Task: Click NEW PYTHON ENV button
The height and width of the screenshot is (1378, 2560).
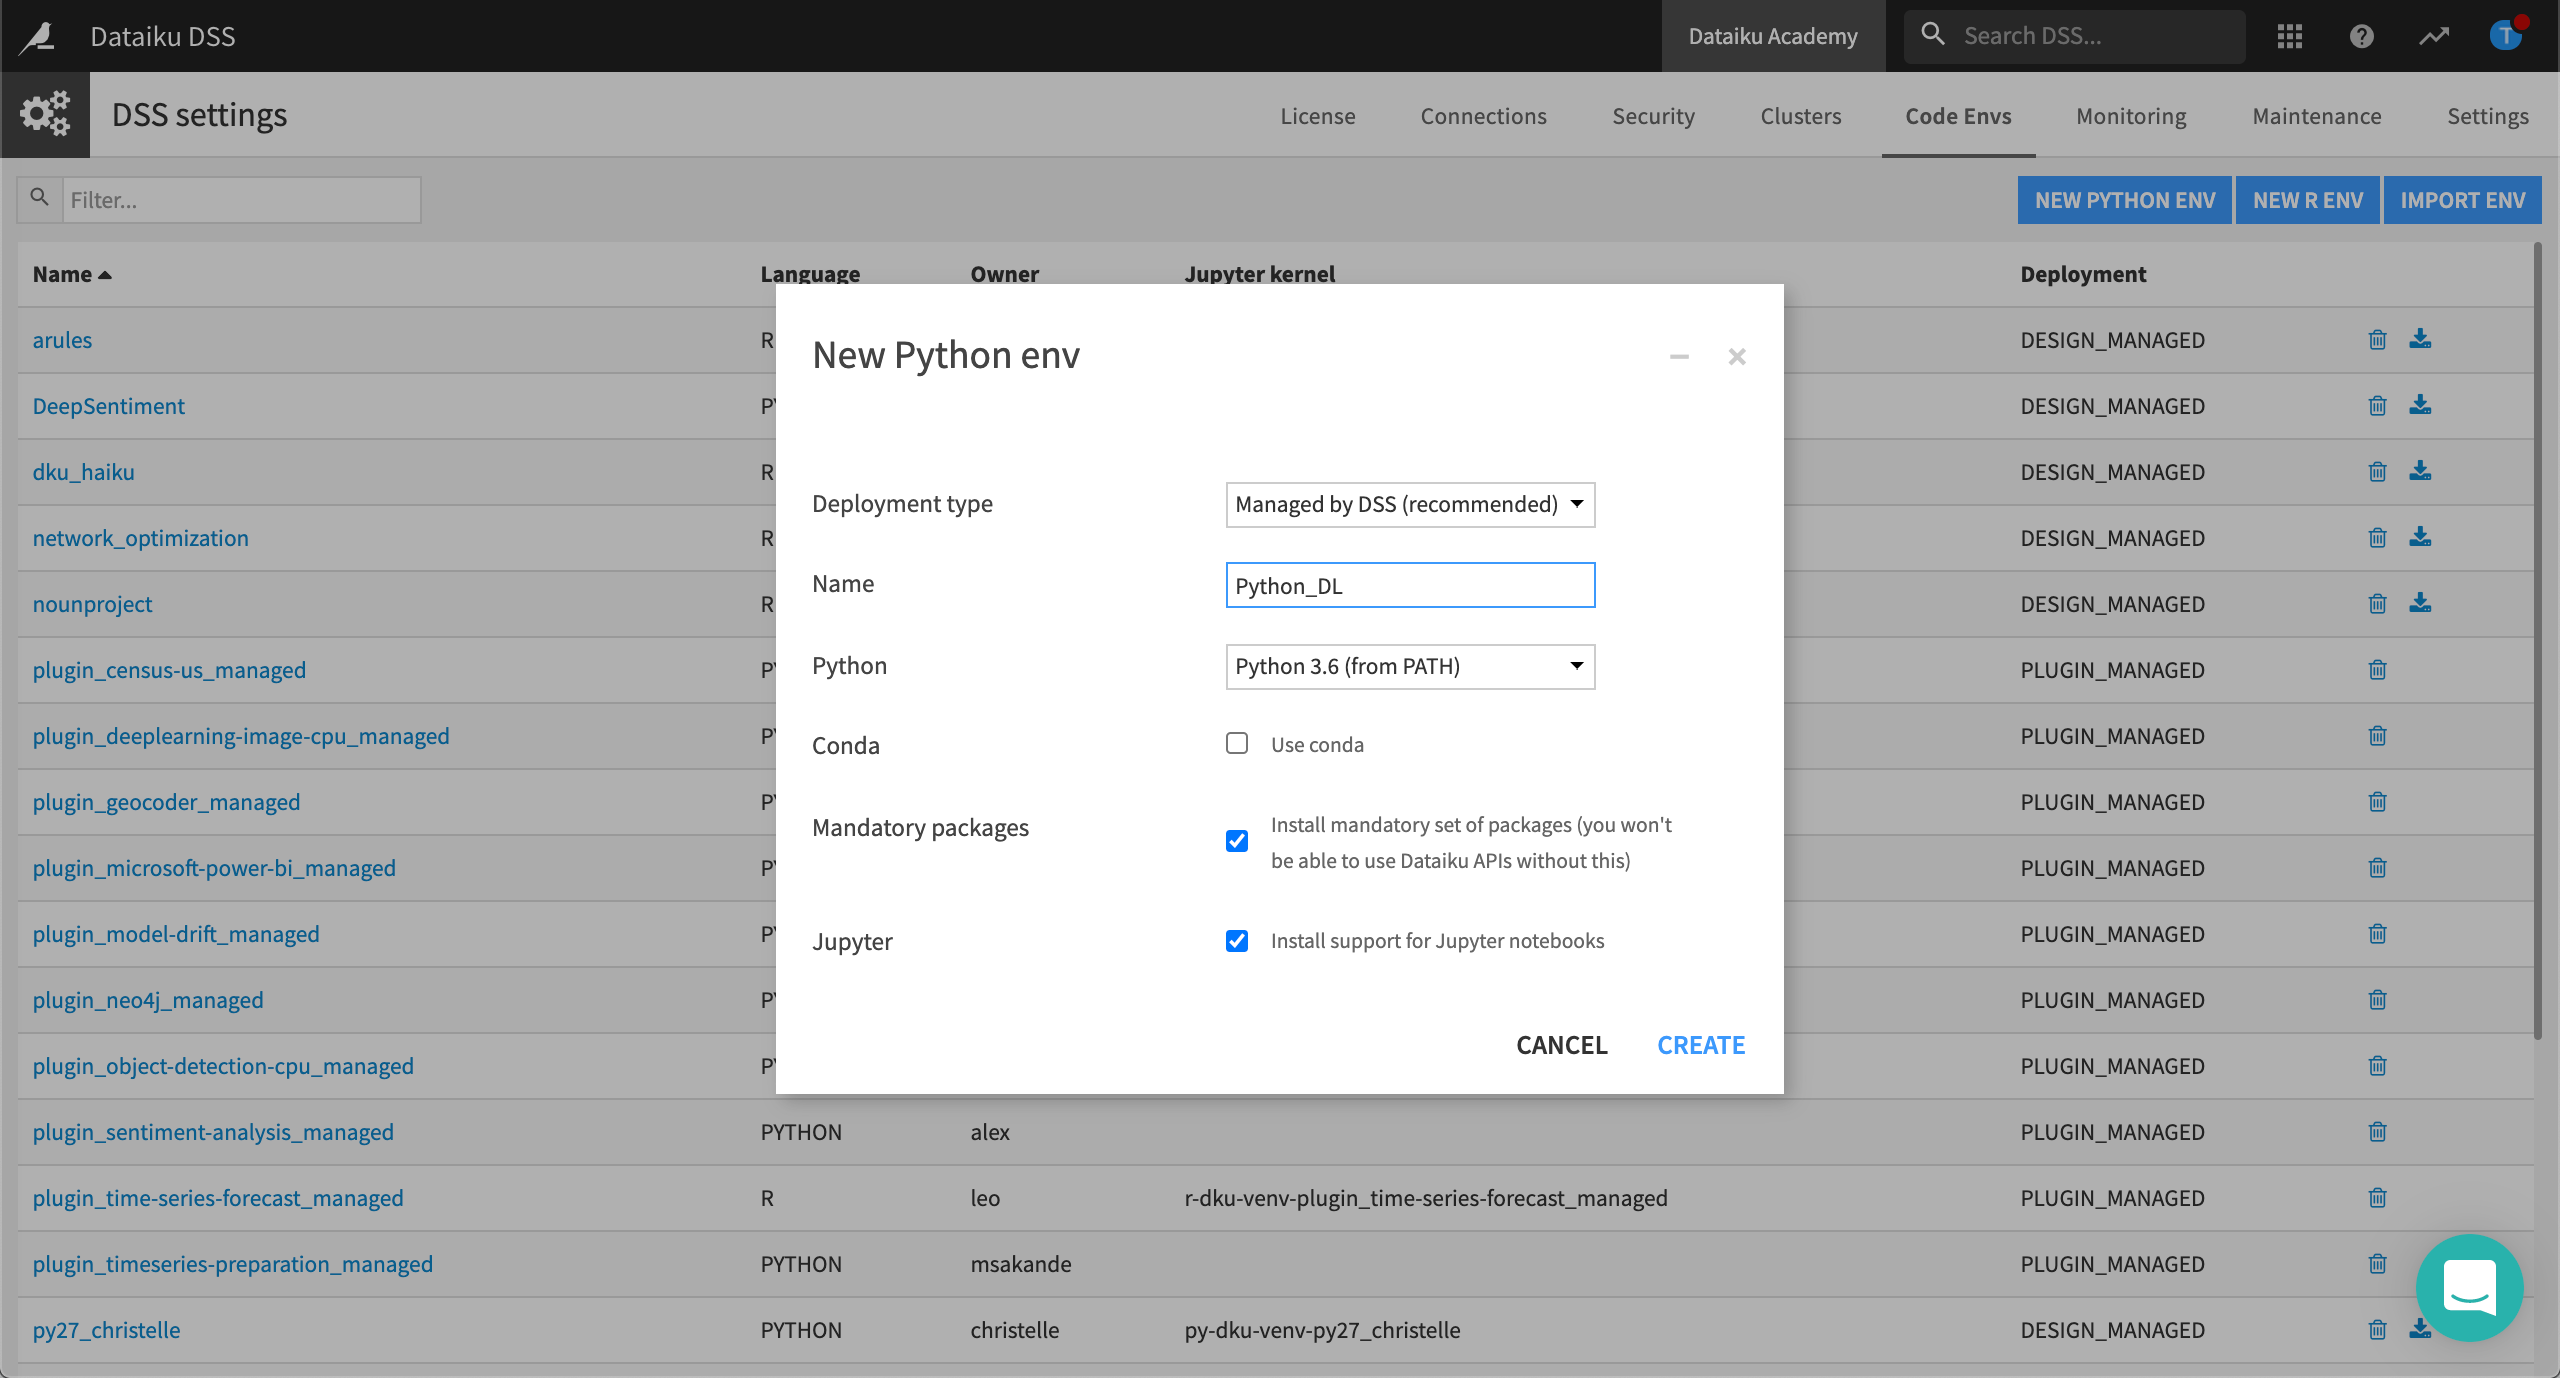Action: 2125,200
